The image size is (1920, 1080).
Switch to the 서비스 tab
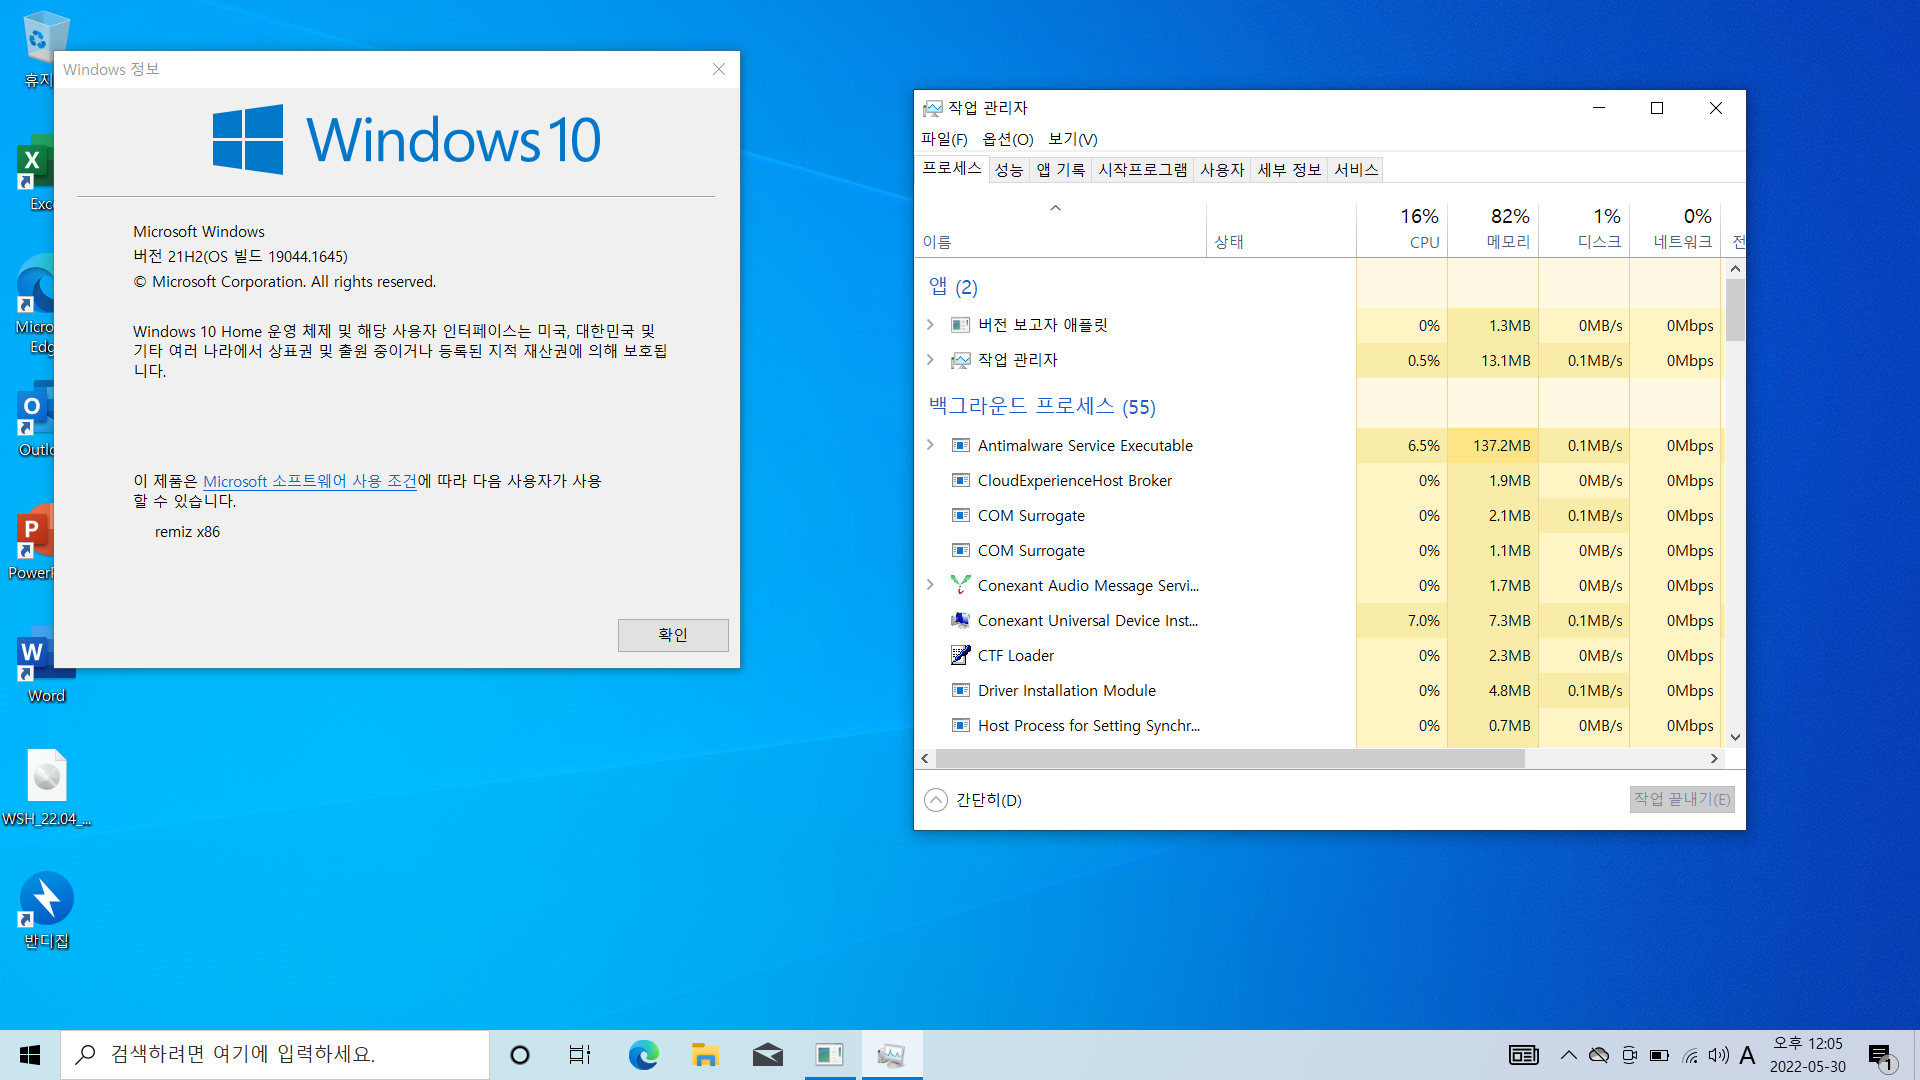click(1356, 170)
